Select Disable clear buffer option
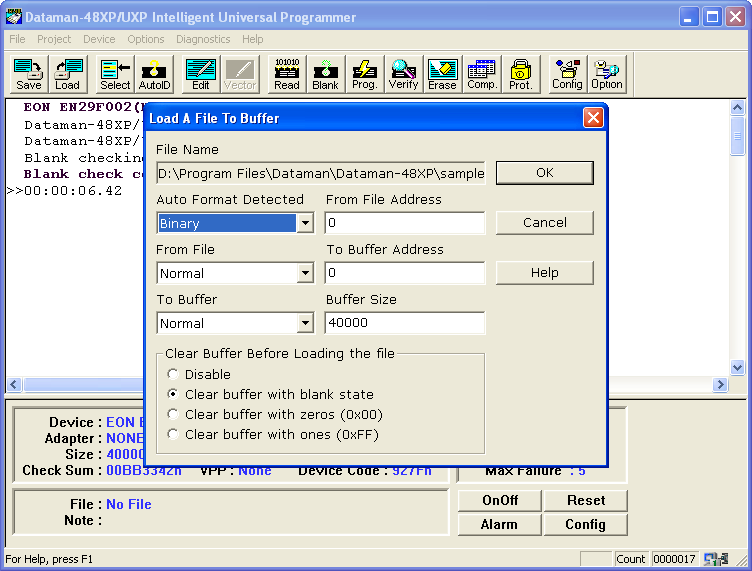 pos(173,374)
